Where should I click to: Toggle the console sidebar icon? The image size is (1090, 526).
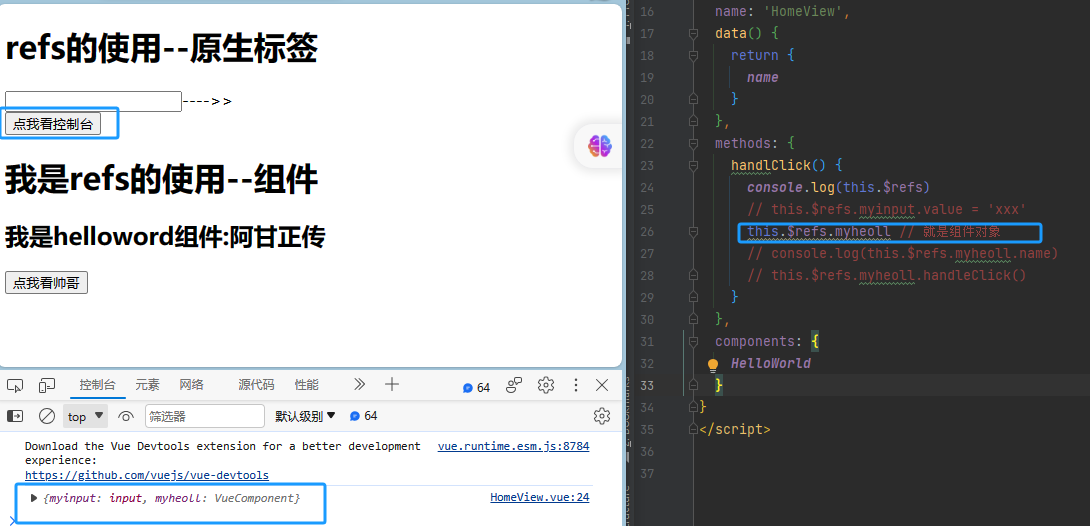pos(15,416)
